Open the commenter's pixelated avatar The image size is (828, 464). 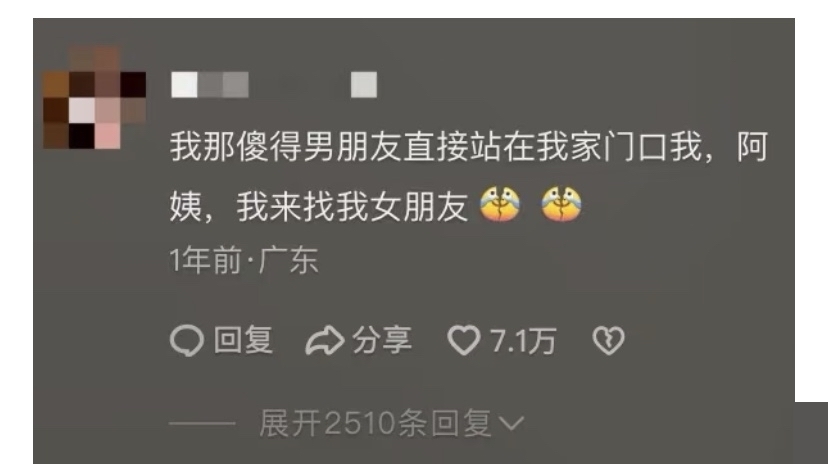95,97
